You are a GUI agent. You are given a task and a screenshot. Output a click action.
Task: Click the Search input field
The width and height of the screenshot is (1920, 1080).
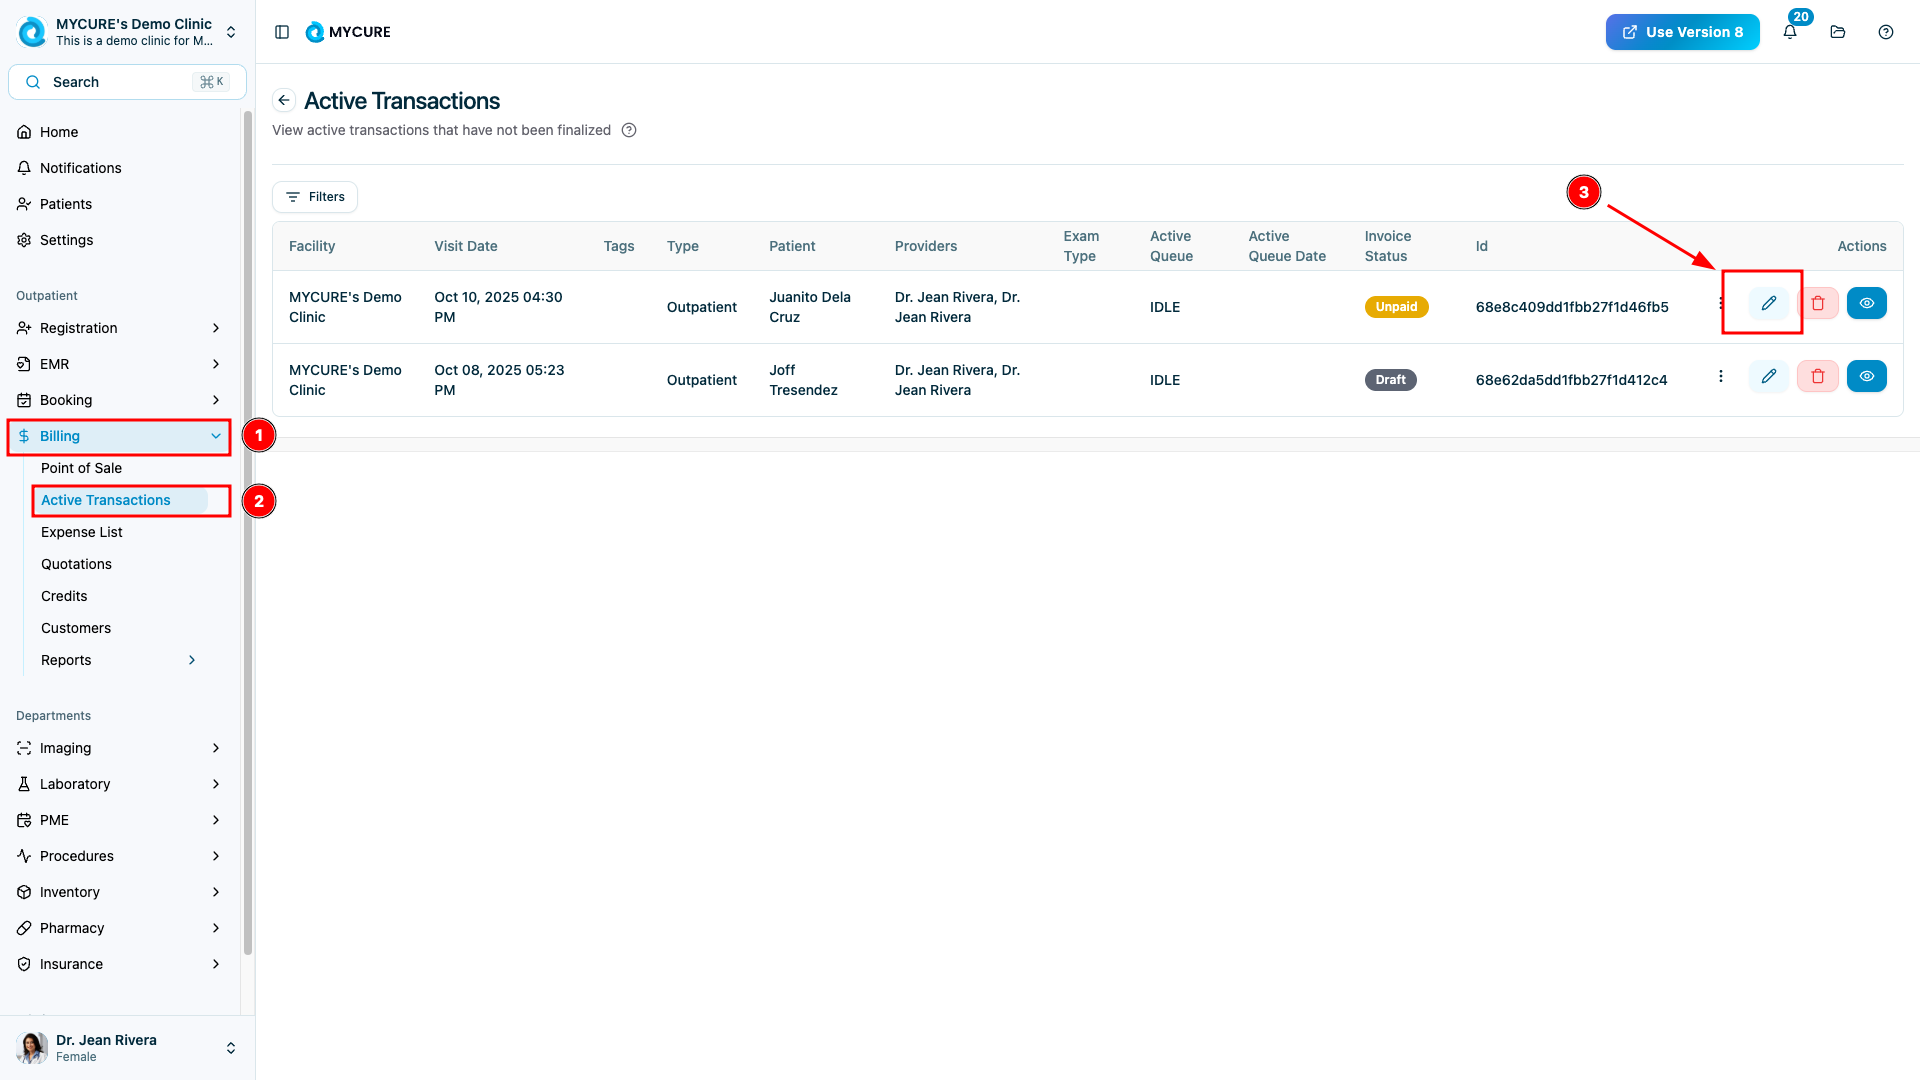127,82
